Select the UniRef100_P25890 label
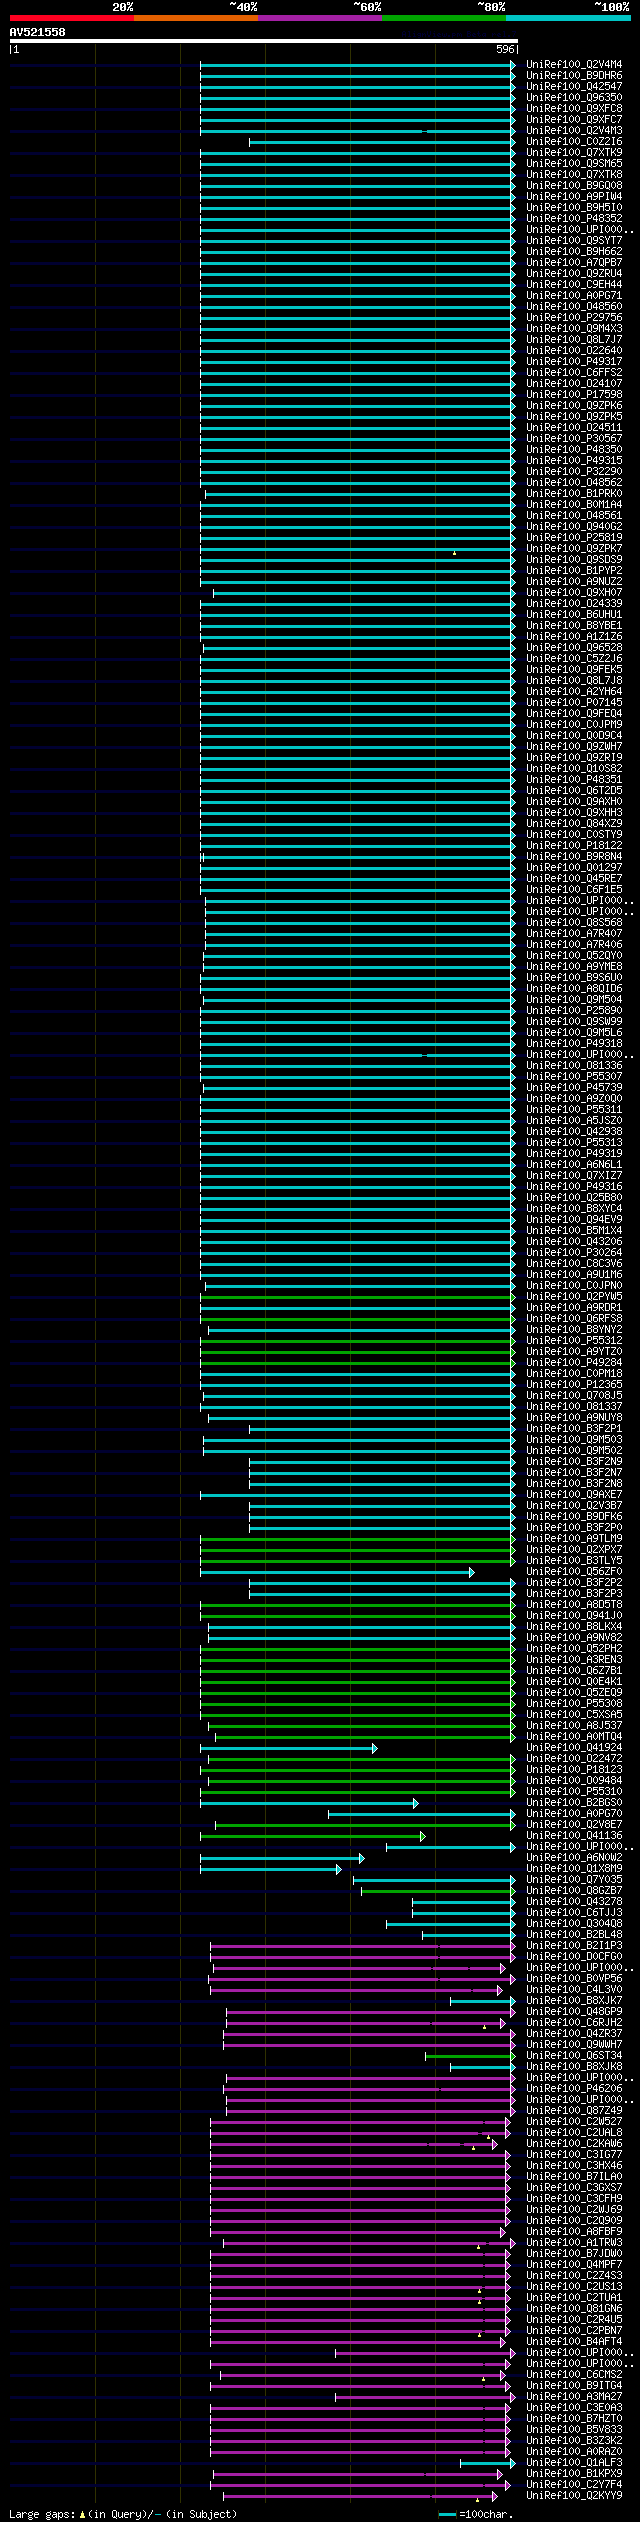The height and width of the screenshot is (2522, 640). click(574, 1011)
